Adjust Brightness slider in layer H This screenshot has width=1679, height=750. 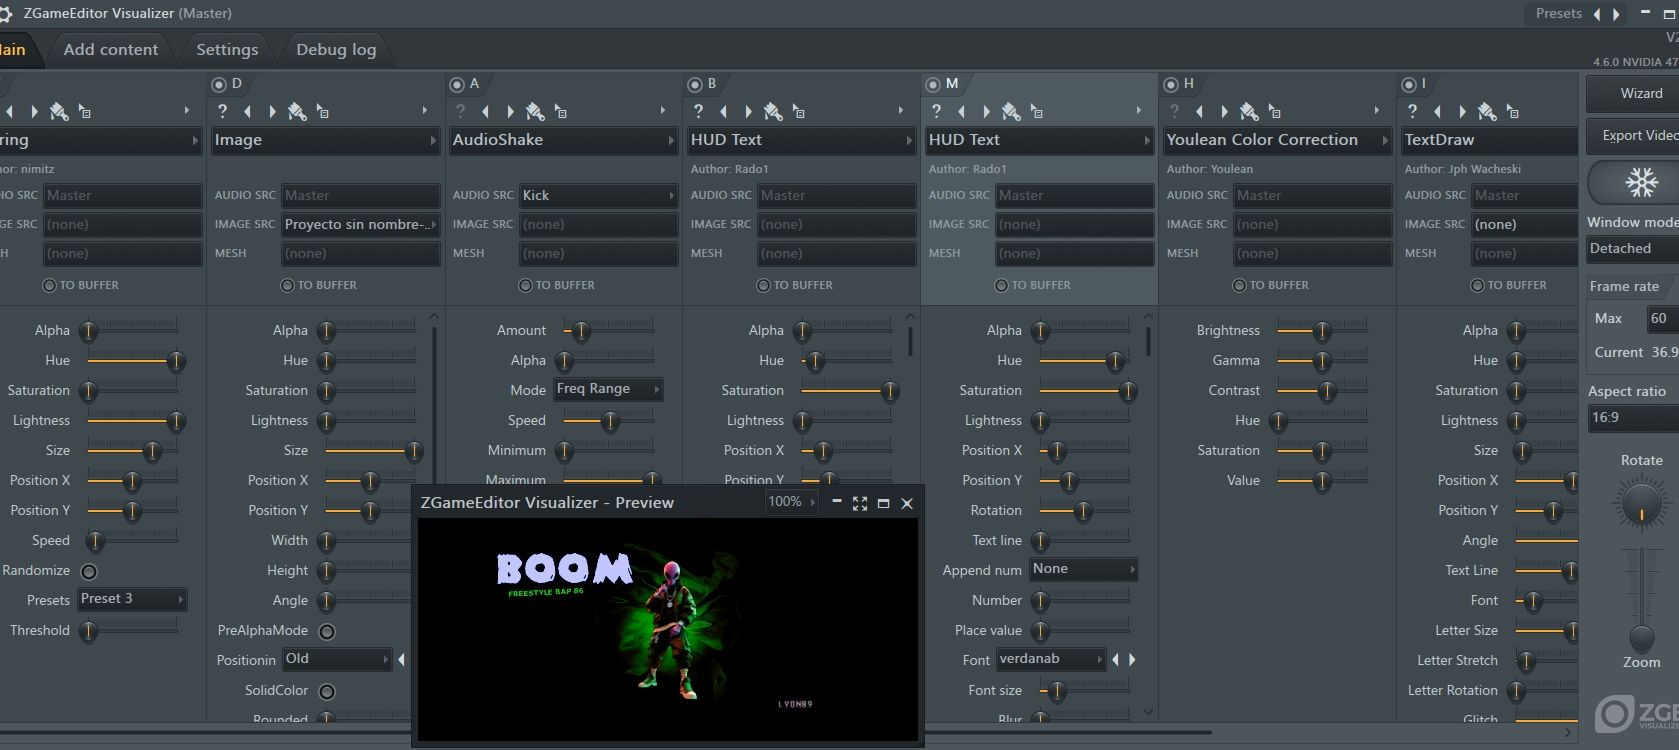pyautogui.click(x=1322, y=331)
